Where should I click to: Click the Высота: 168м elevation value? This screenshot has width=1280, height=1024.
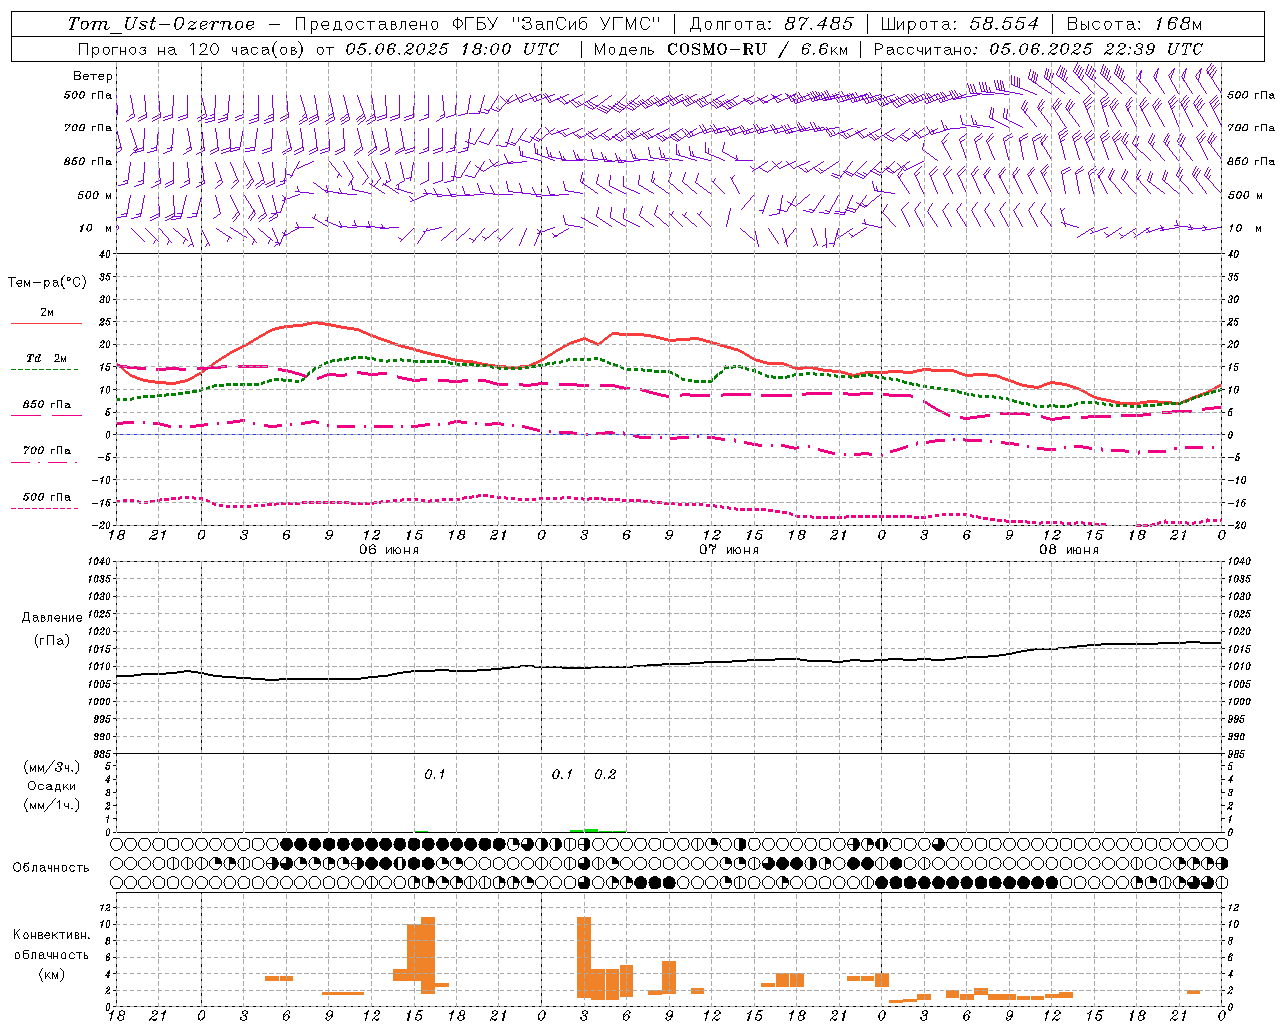pos(1134,24)
